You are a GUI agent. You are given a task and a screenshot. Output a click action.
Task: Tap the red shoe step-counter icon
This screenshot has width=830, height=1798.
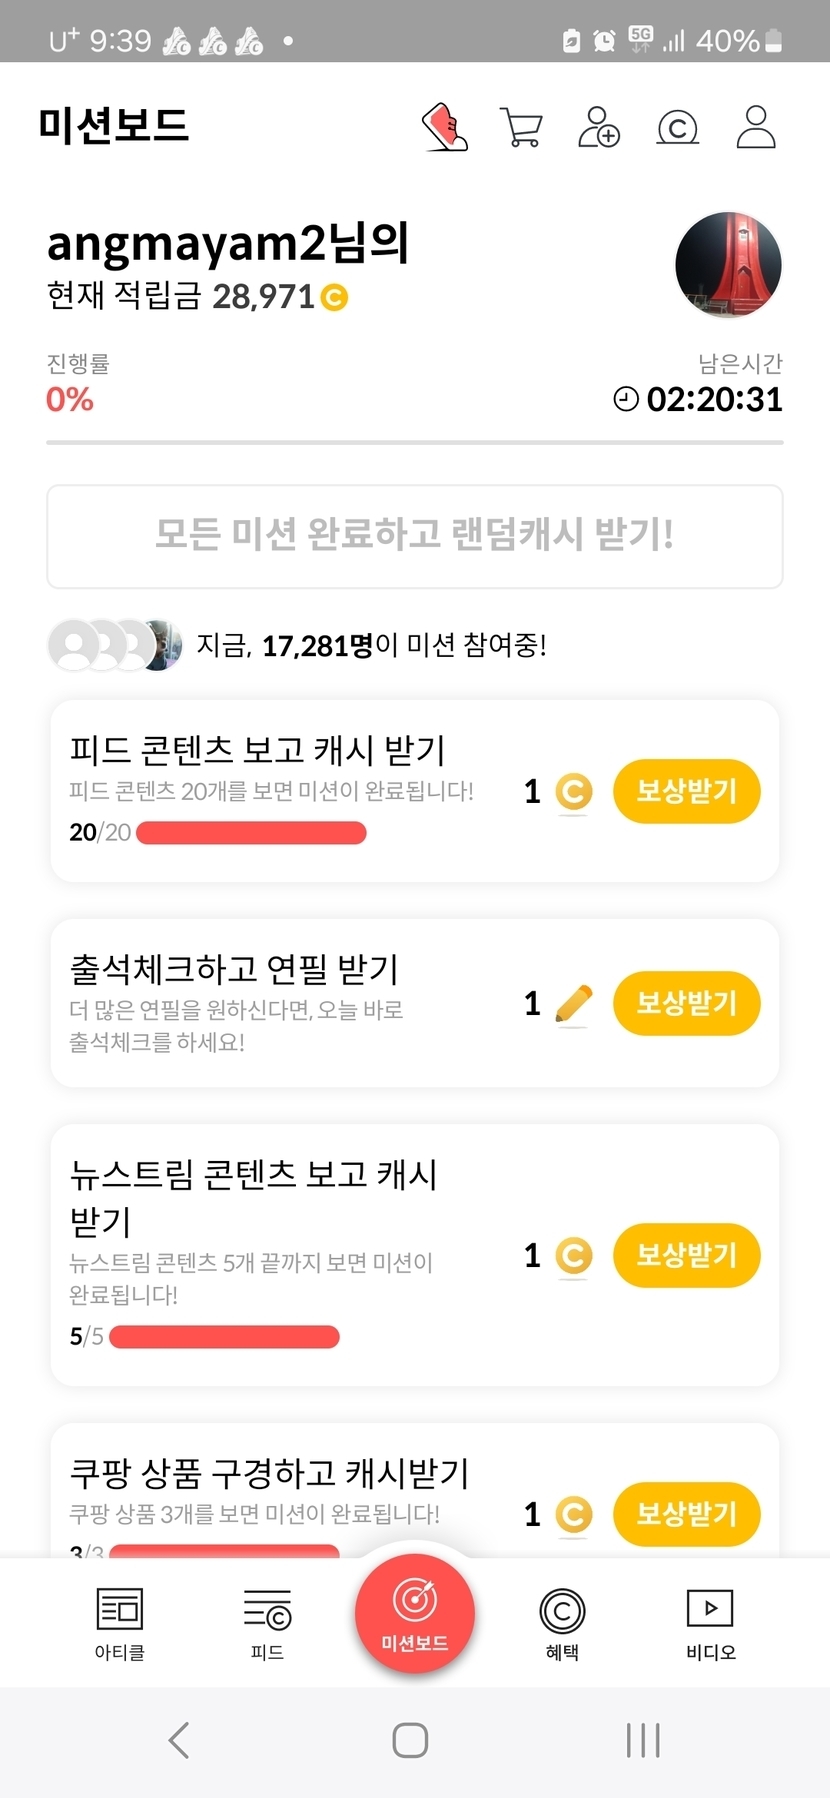(x=445, y=127)
